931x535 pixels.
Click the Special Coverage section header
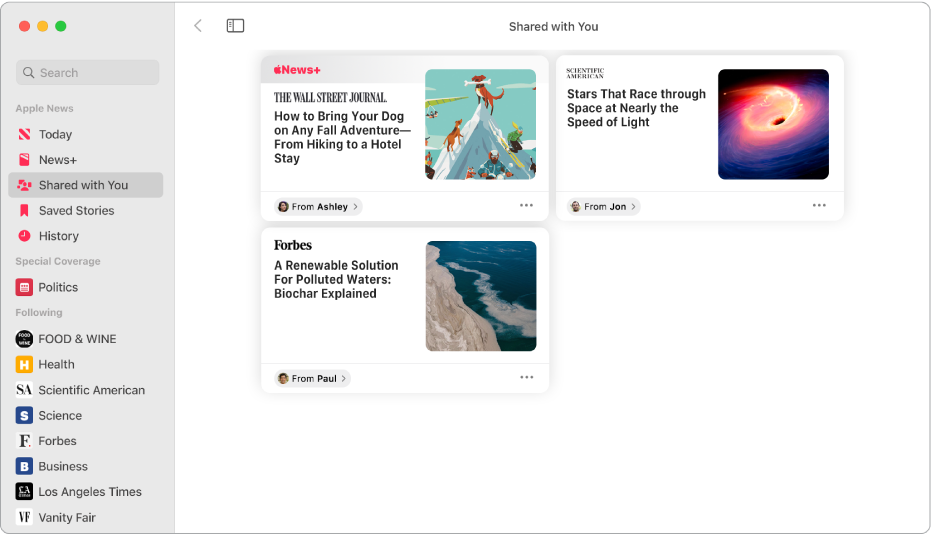(58, 261)
